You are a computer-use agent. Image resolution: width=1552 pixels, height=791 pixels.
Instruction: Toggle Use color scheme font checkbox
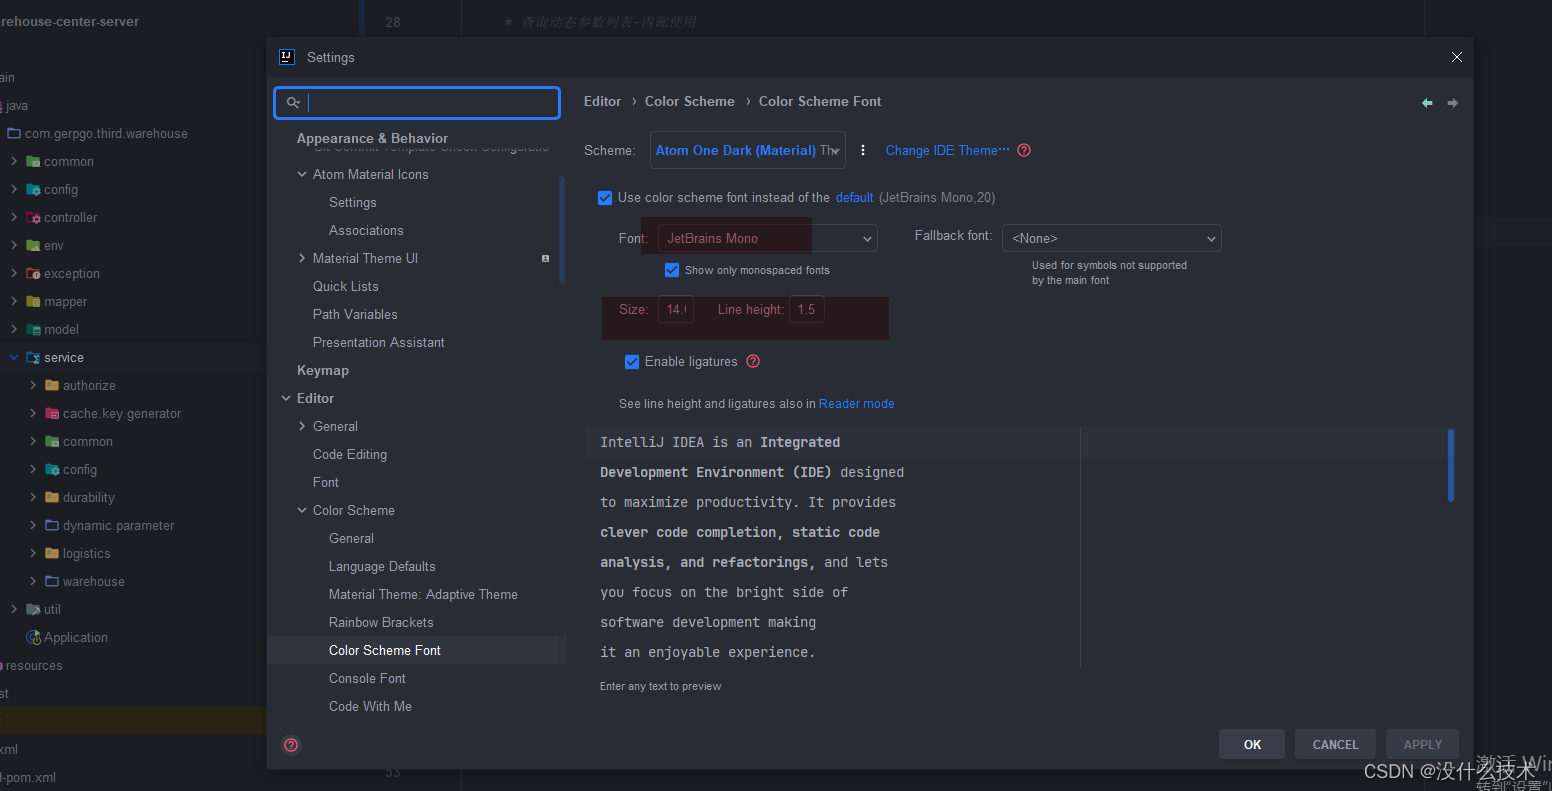tap(605, 198)
